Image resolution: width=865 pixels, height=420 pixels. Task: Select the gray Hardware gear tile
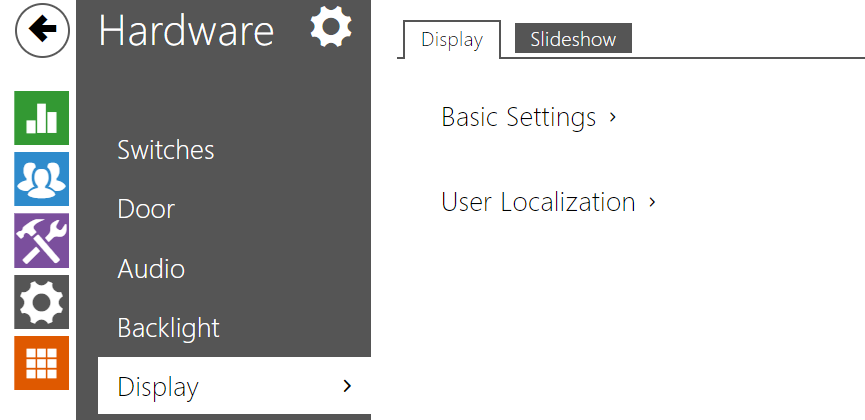point(41,302)
